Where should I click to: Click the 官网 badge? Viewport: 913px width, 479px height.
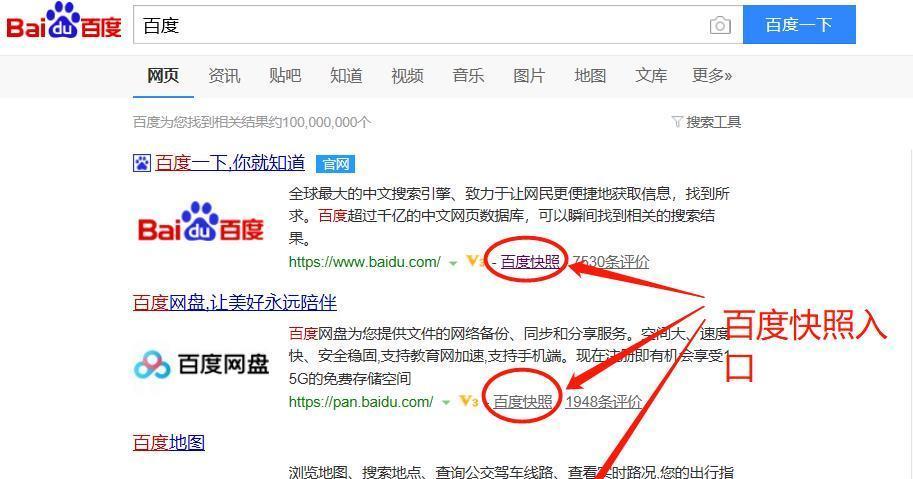[x=335, y=164]
